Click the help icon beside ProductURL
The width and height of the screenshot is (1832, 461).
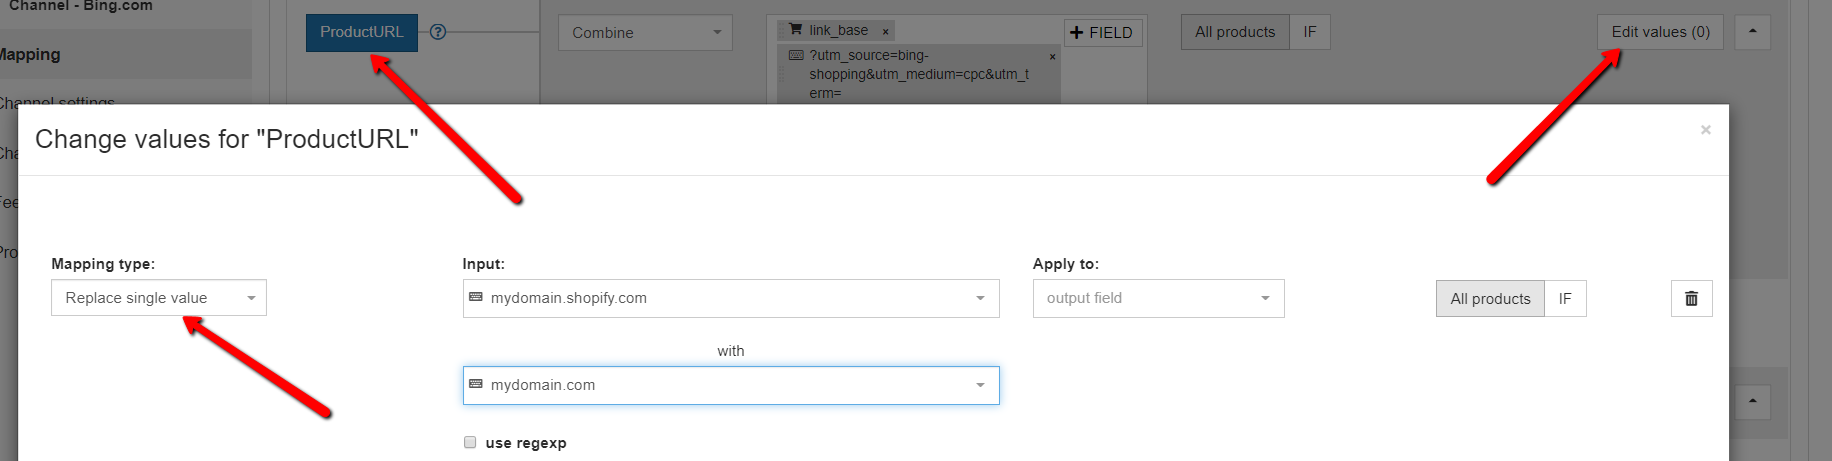(437, 32)
